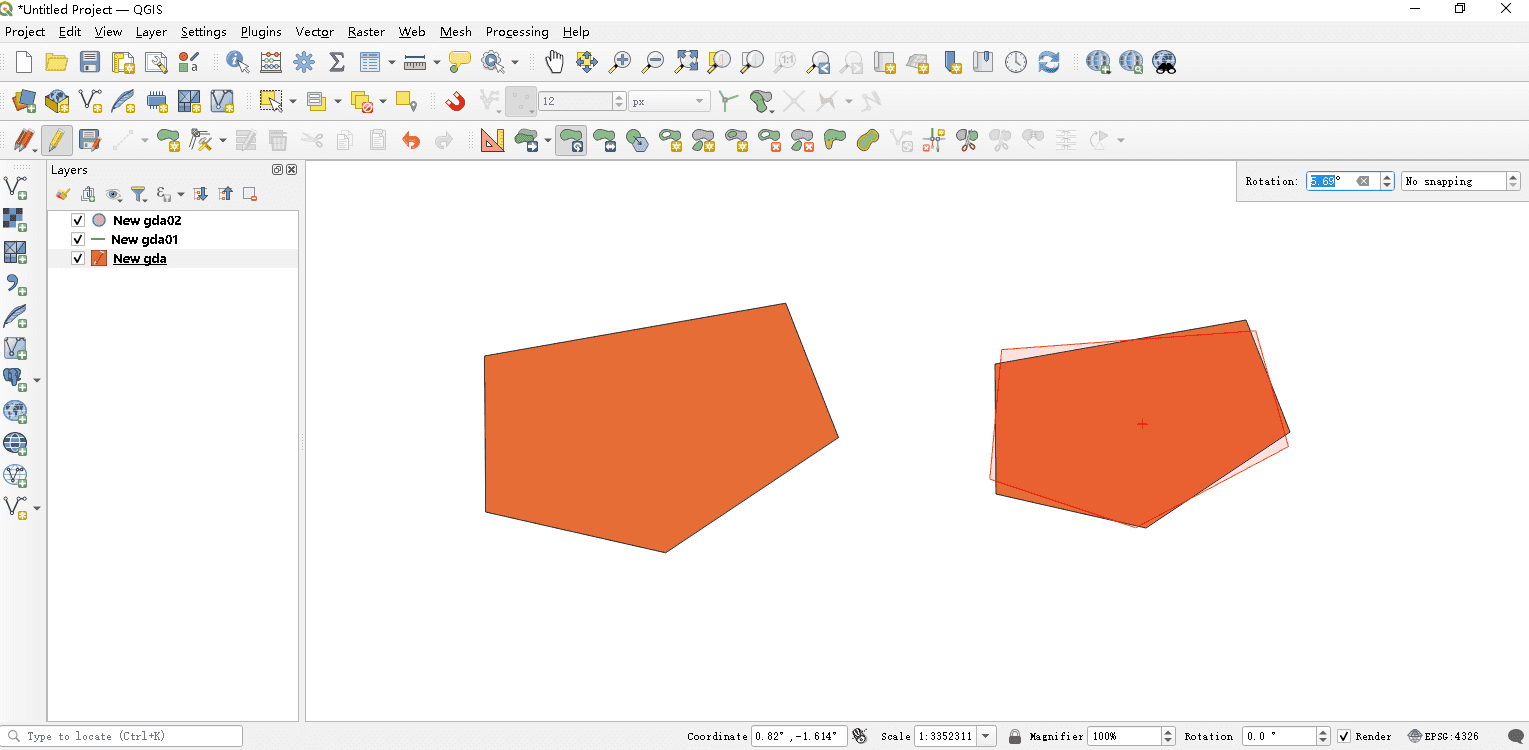The width and height of the screenshot is (1529, 750).
Task: Expand the select features tool dropdown arrow
Action: point(292,101)
